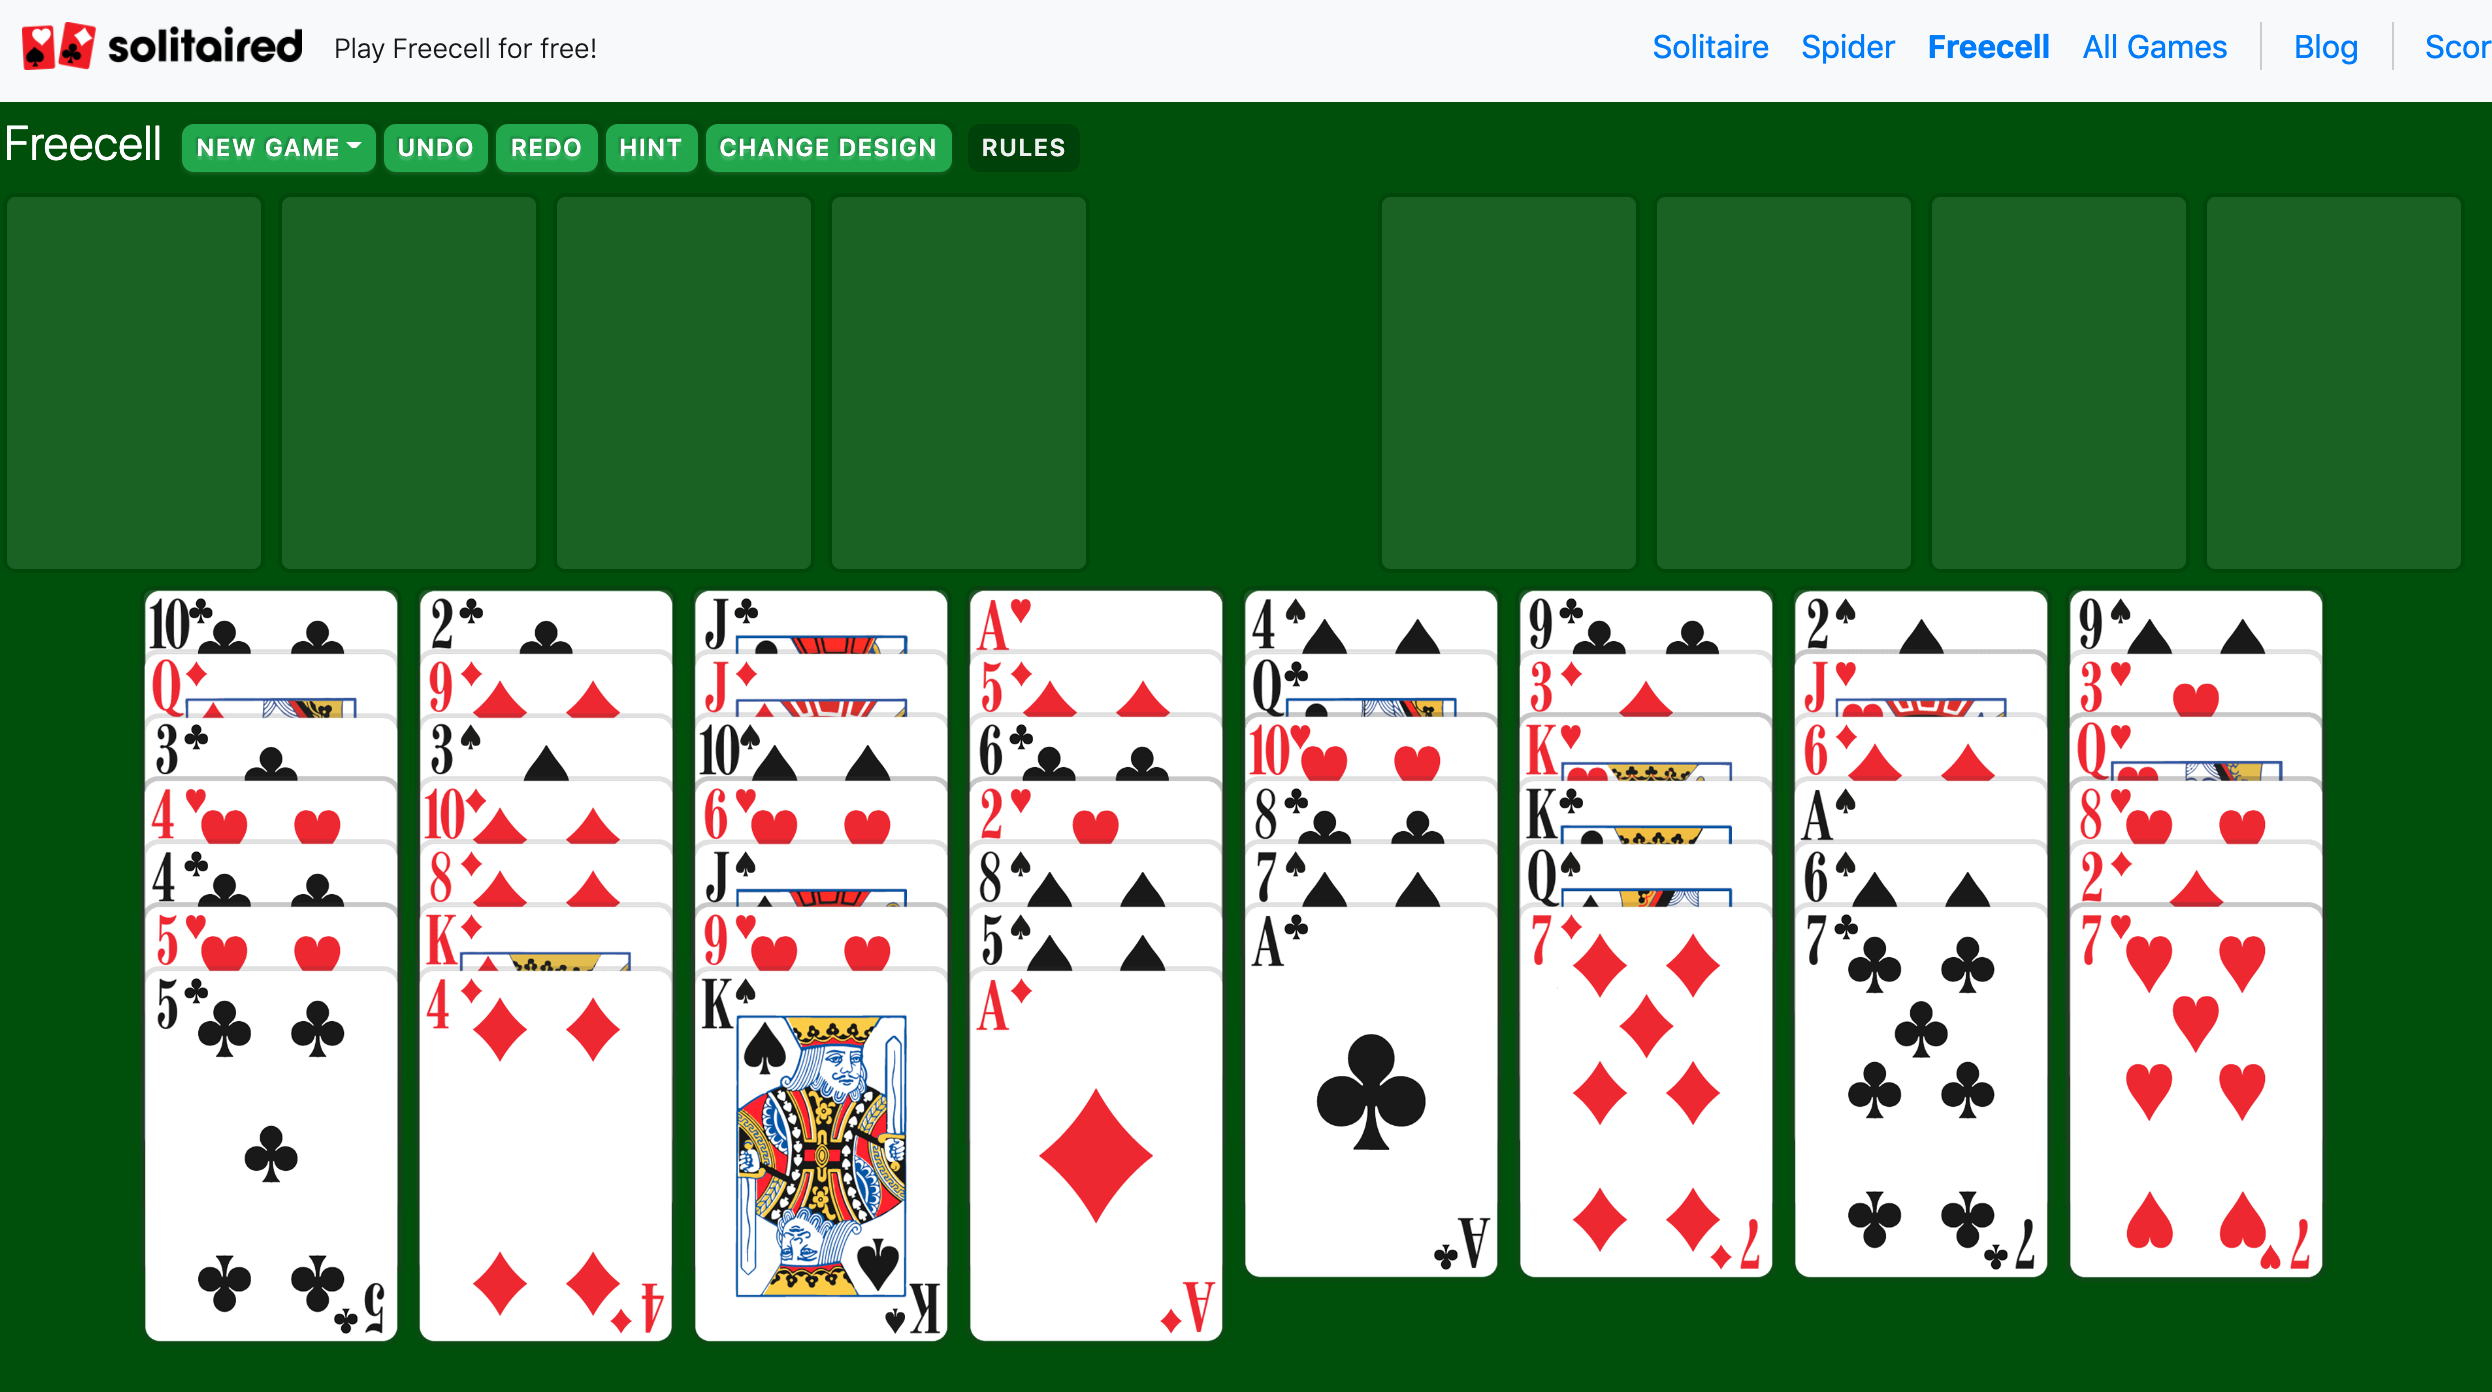This screenshot has height=1392, width=2492.
Task: Click the RULES button to view game rules
Action: coord(1024,147)
